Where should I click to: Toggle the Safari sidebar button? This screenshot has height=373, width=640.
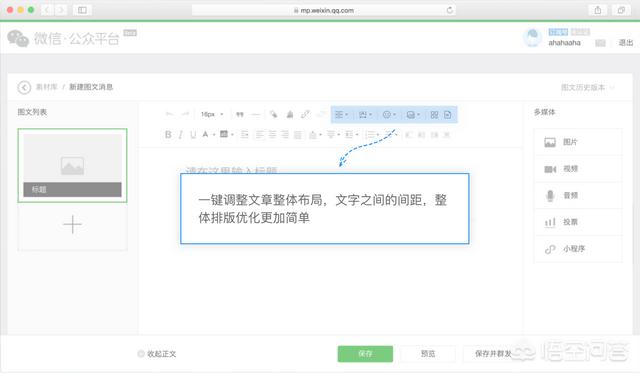pyautogui.click(x=82, y=10)
